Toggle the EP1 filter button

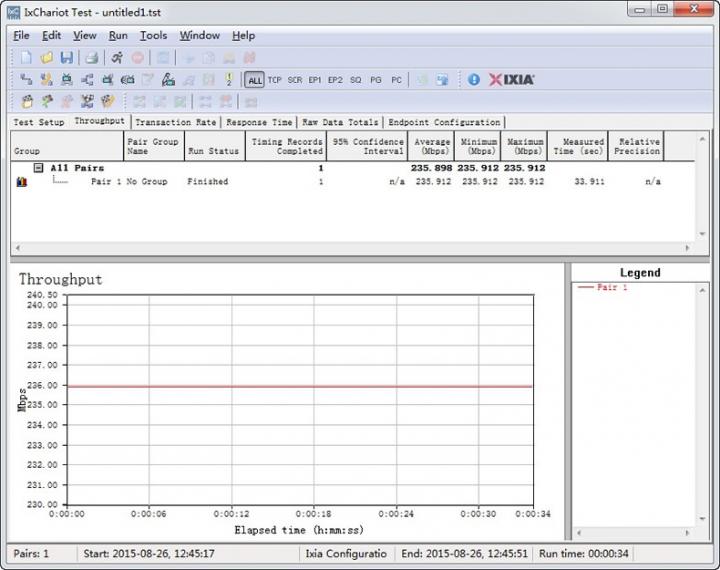pyautogui.click(x=315, y=80)
